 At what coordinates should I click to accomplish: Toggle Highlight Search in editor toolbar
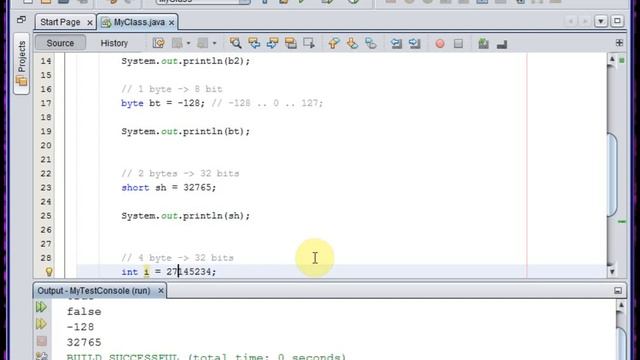tap(291, 43)
